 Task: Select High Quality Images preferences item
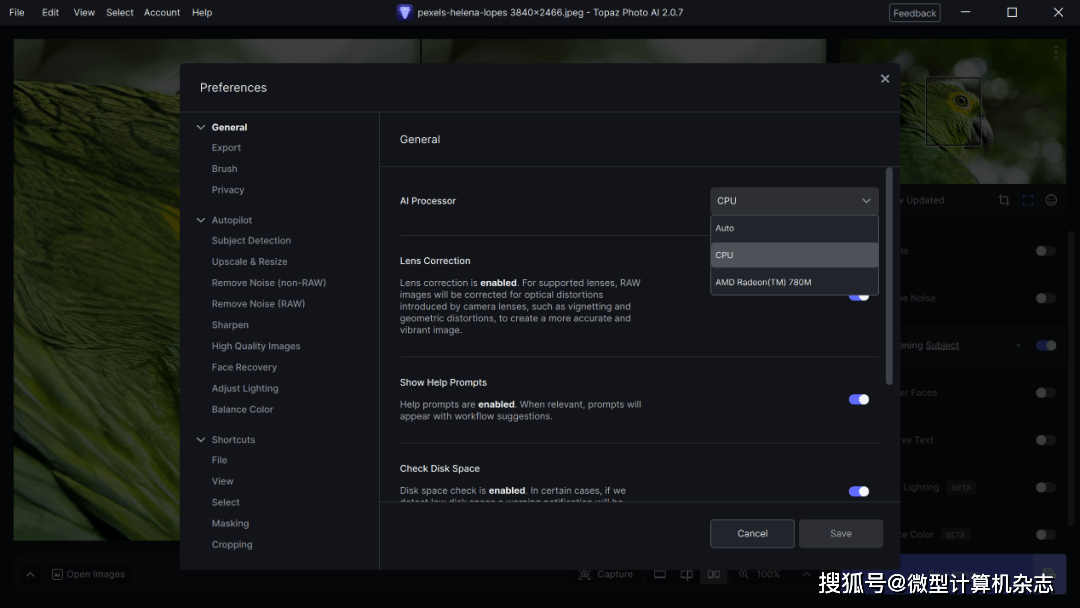tap(256, 346)
